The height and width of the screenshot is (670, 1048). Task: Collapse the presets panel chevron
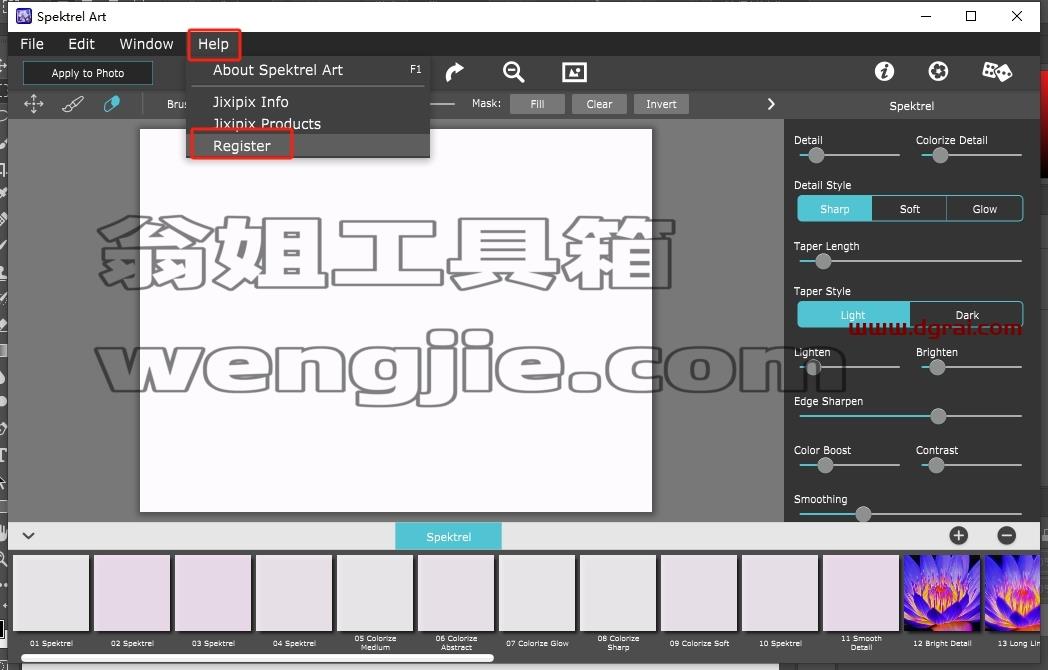[28, 536]
